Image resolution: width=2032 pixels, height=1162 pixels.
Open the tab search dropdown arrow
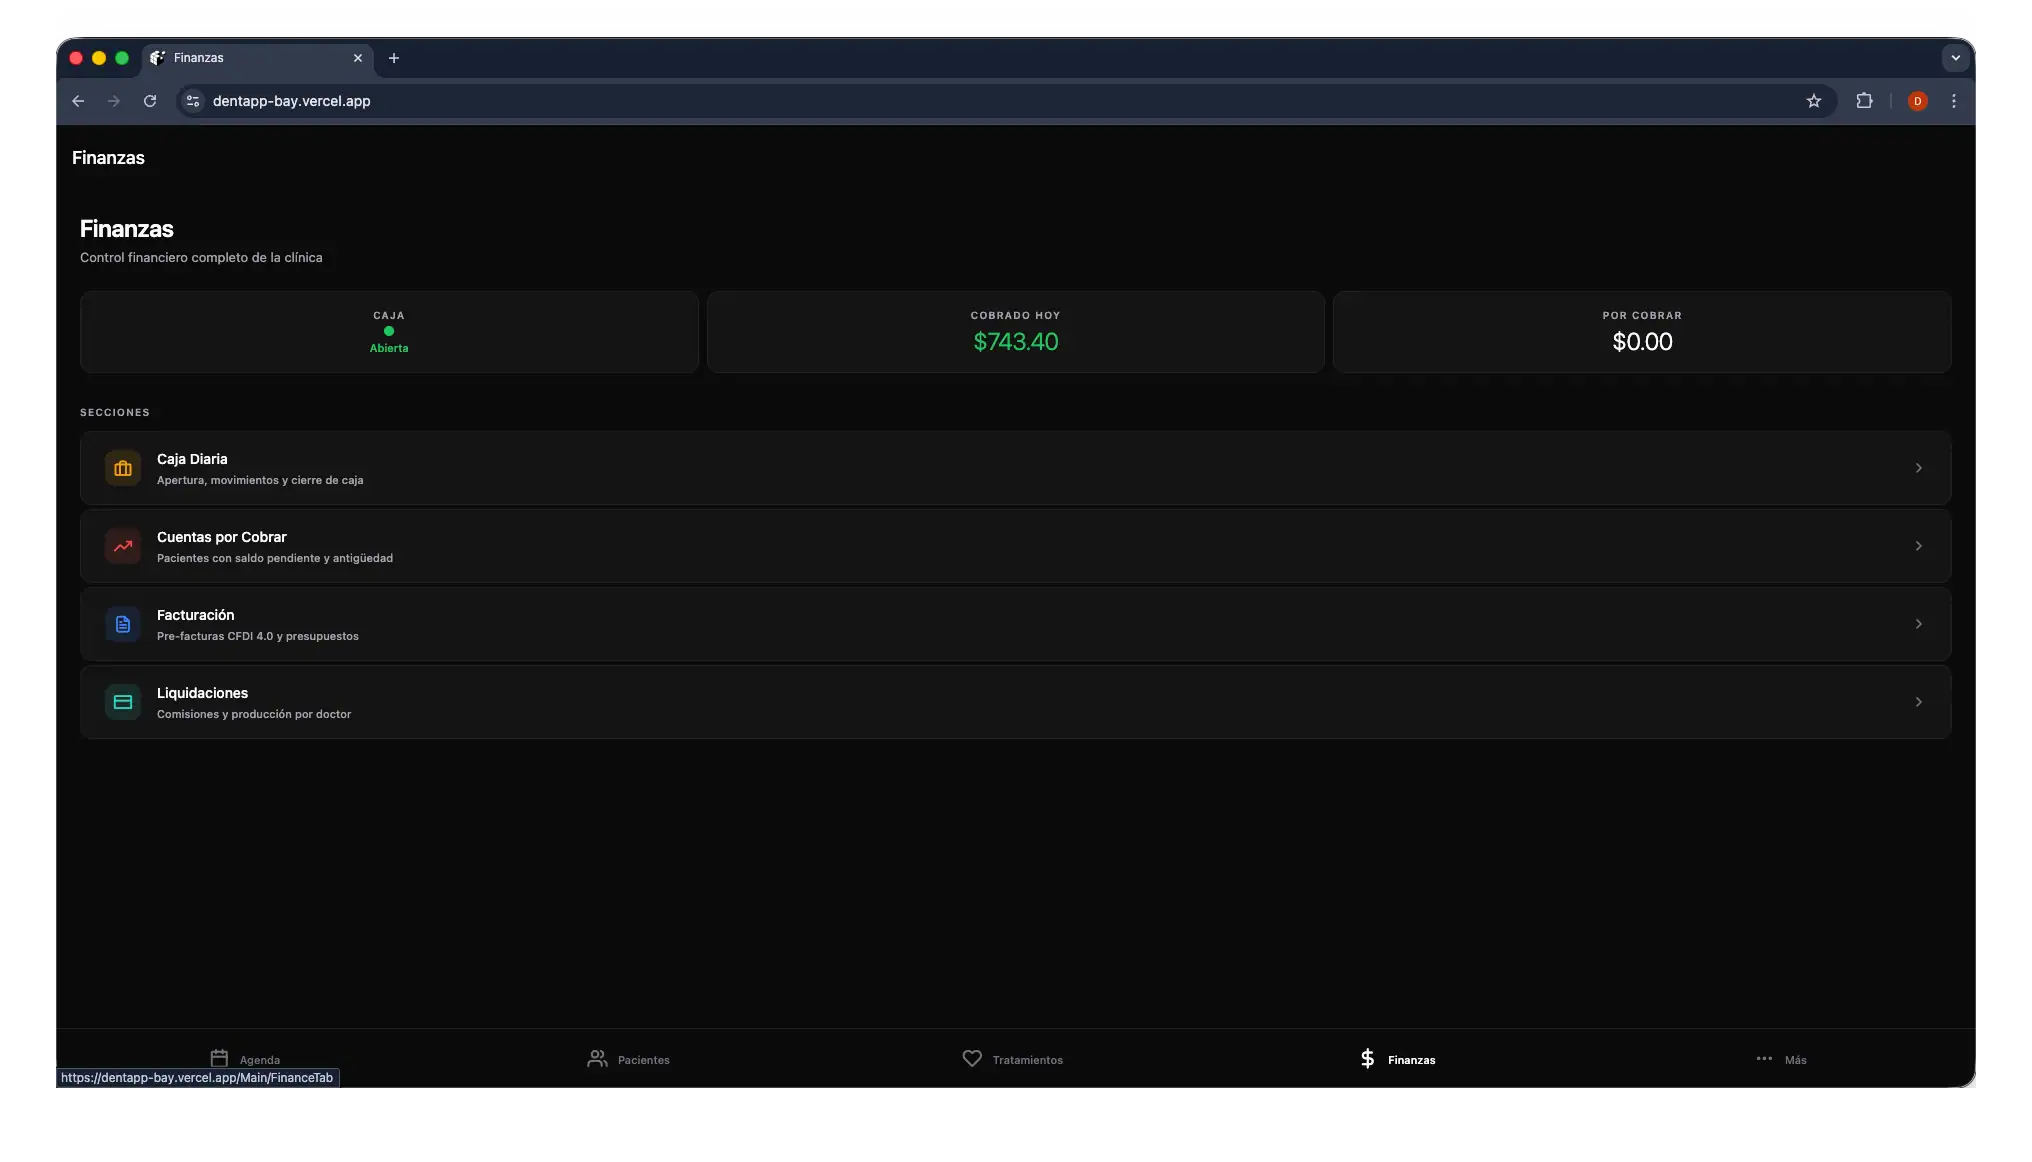1955,58
